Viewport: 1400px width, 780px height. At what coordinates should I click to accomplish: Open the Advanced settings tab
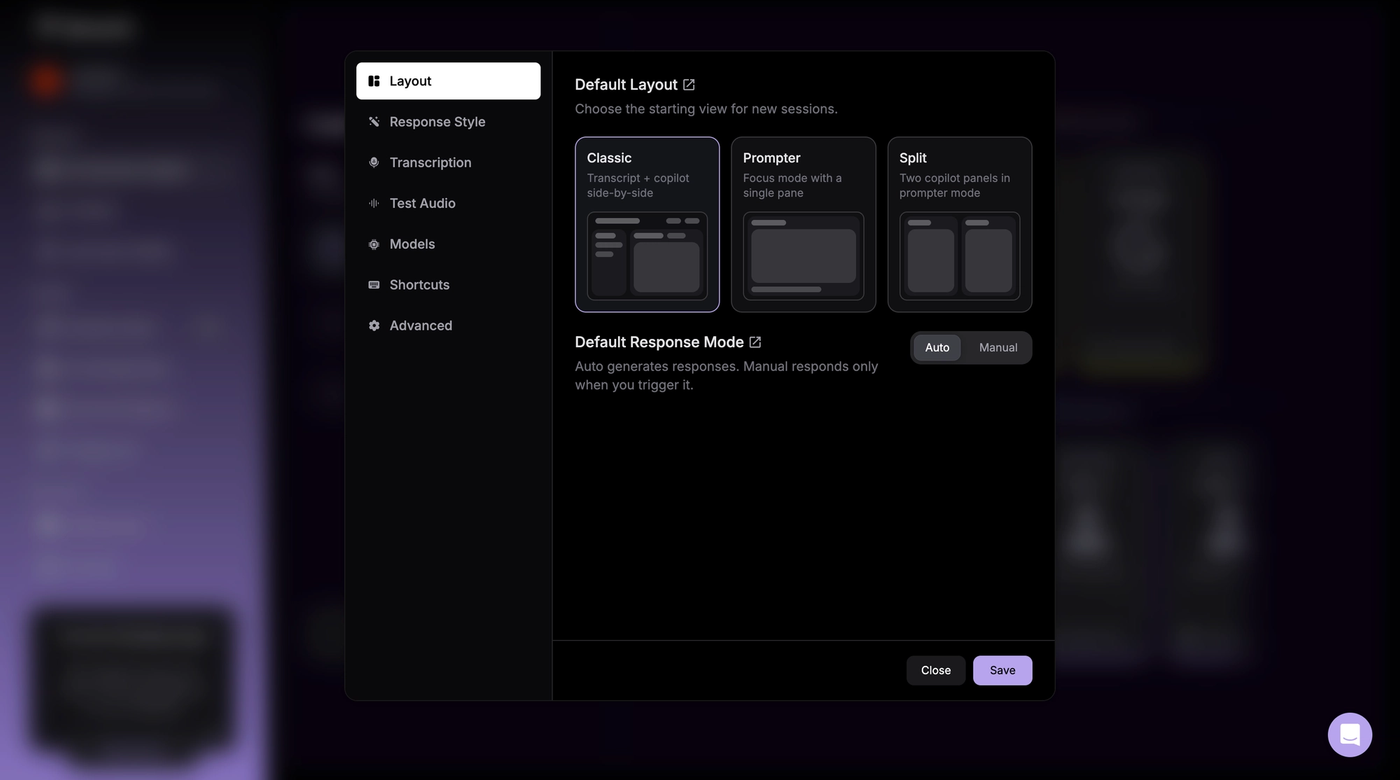(448, 326)
